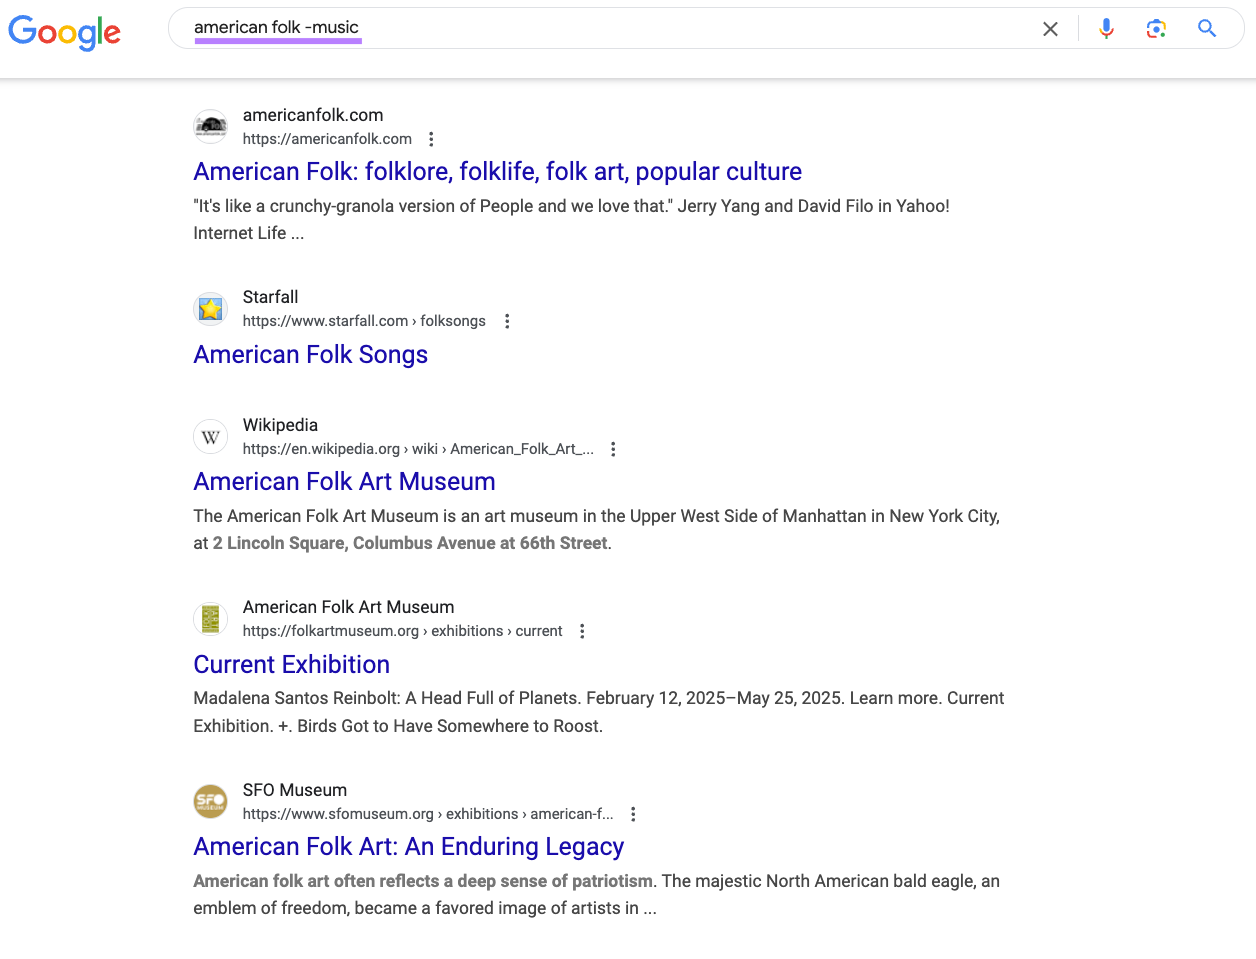Click the americanfolk.com site favicon
Screen dimensions: 1256x959
point(210,126)
